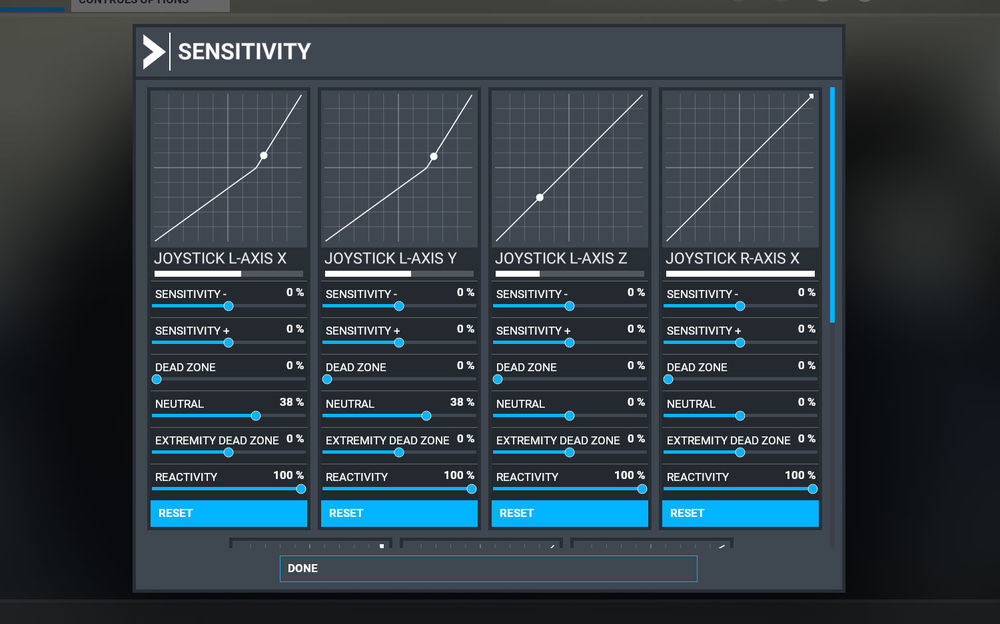Click Reactivity slider handle for R-Axis X
Image resolution: width=1000 pixels, height=624 pixels.
812,489
